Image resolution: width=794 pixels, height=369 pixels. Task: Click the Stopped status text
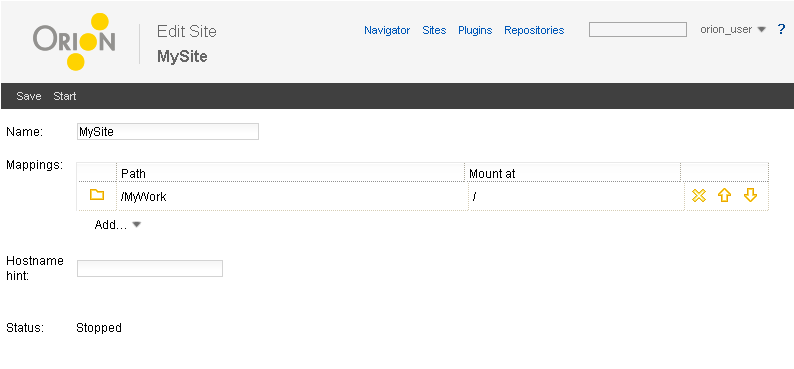point(99,328)
